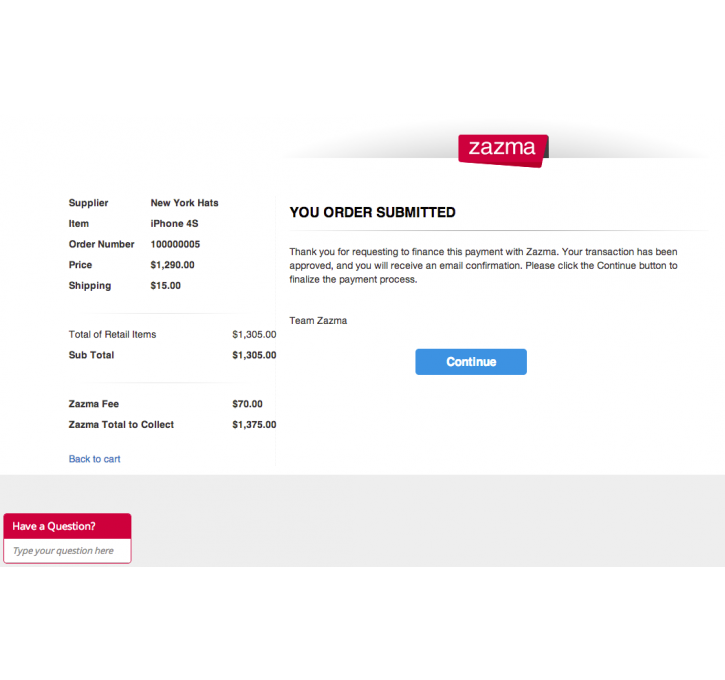Image resolution: width=725 pixels, height=680 pixels.
Task: Click the Zazma Fee amount $70.00
Action: (x=247, y=404)
